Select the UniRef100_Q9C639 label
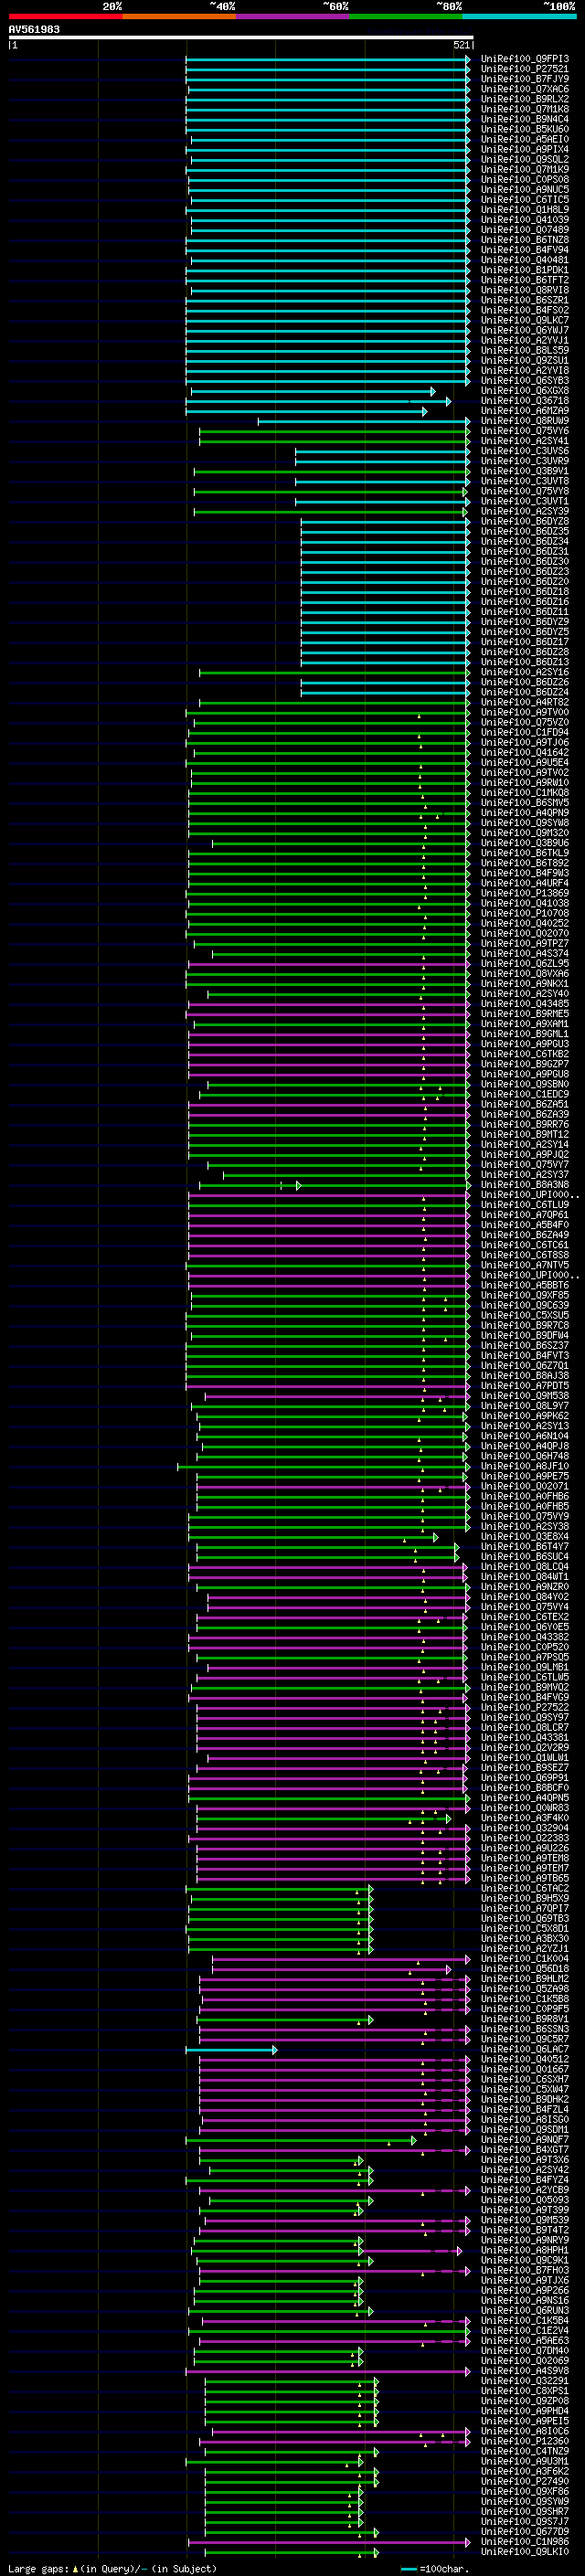 pyautogui.click(x=525, y=1305)
